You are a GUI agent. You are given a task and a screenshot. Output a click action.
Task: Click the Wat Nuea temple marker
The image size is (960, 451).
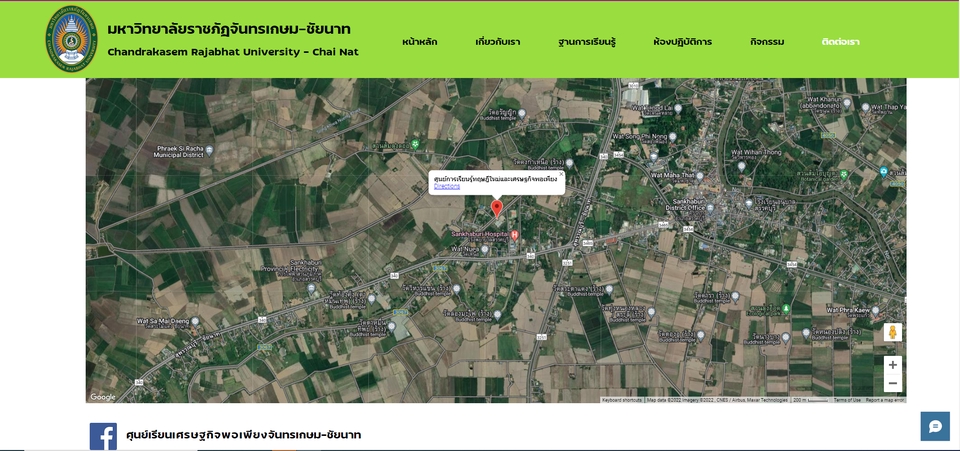[484, 249]
